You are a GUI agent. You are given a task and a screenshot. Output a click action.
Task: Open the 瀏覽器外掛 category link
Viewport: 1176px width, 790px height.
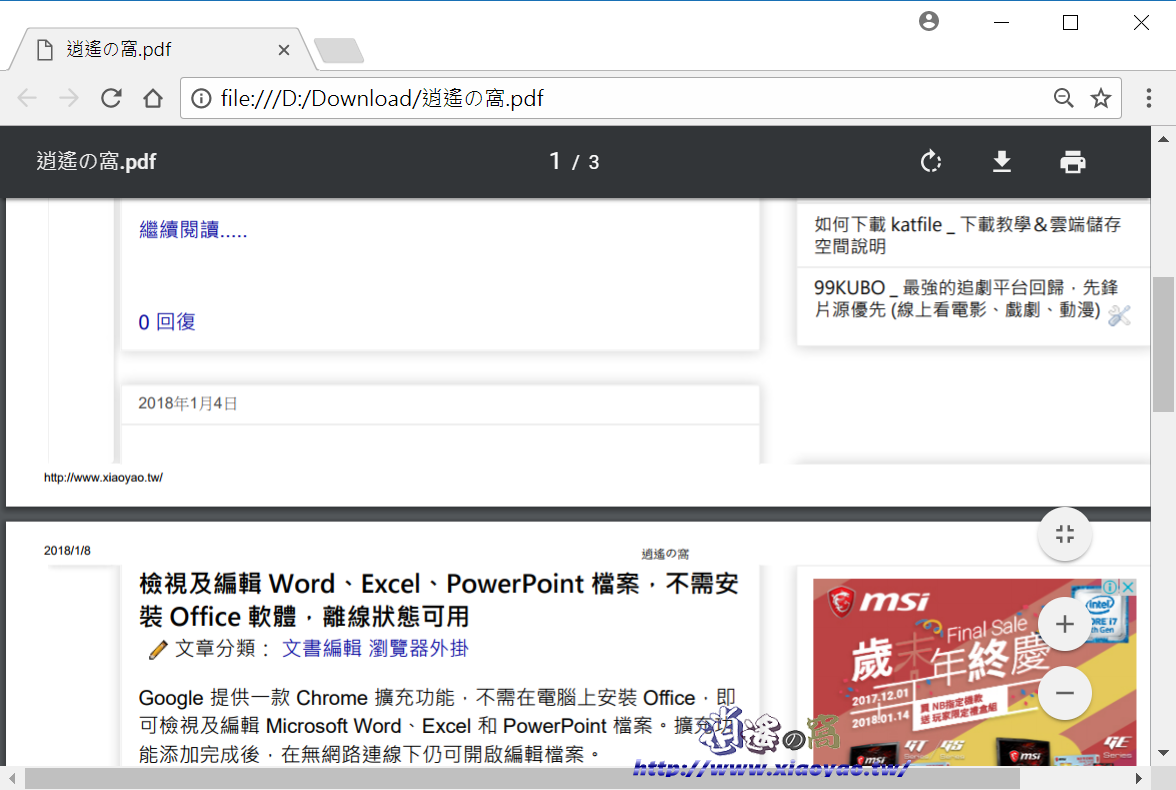click(418, 648)
